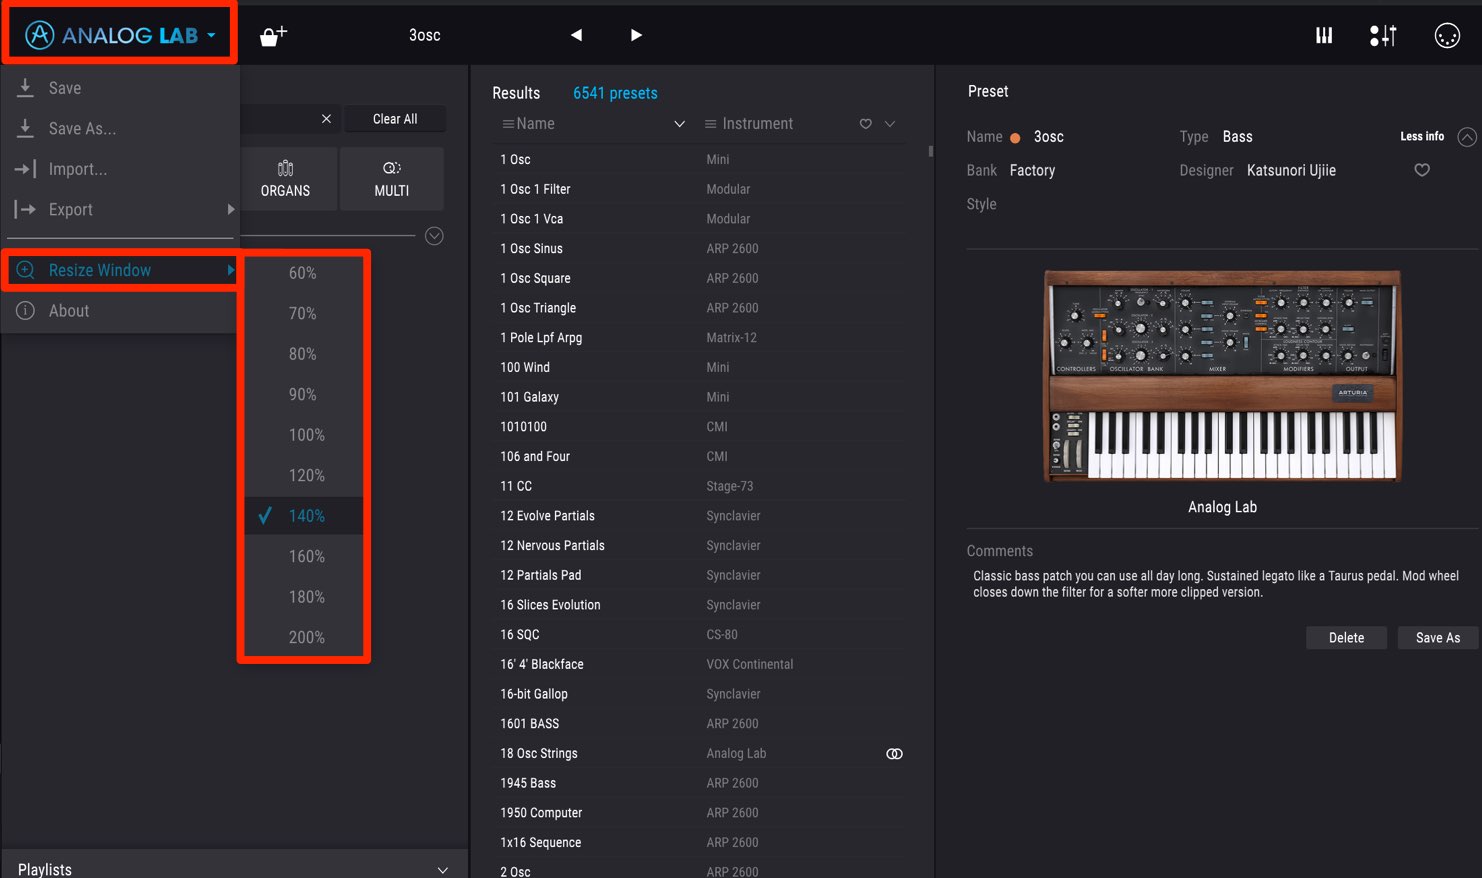The height and width of the screenshot is (878, 1482).
Task: Expand the Playlists section
Action: (442, 870)
